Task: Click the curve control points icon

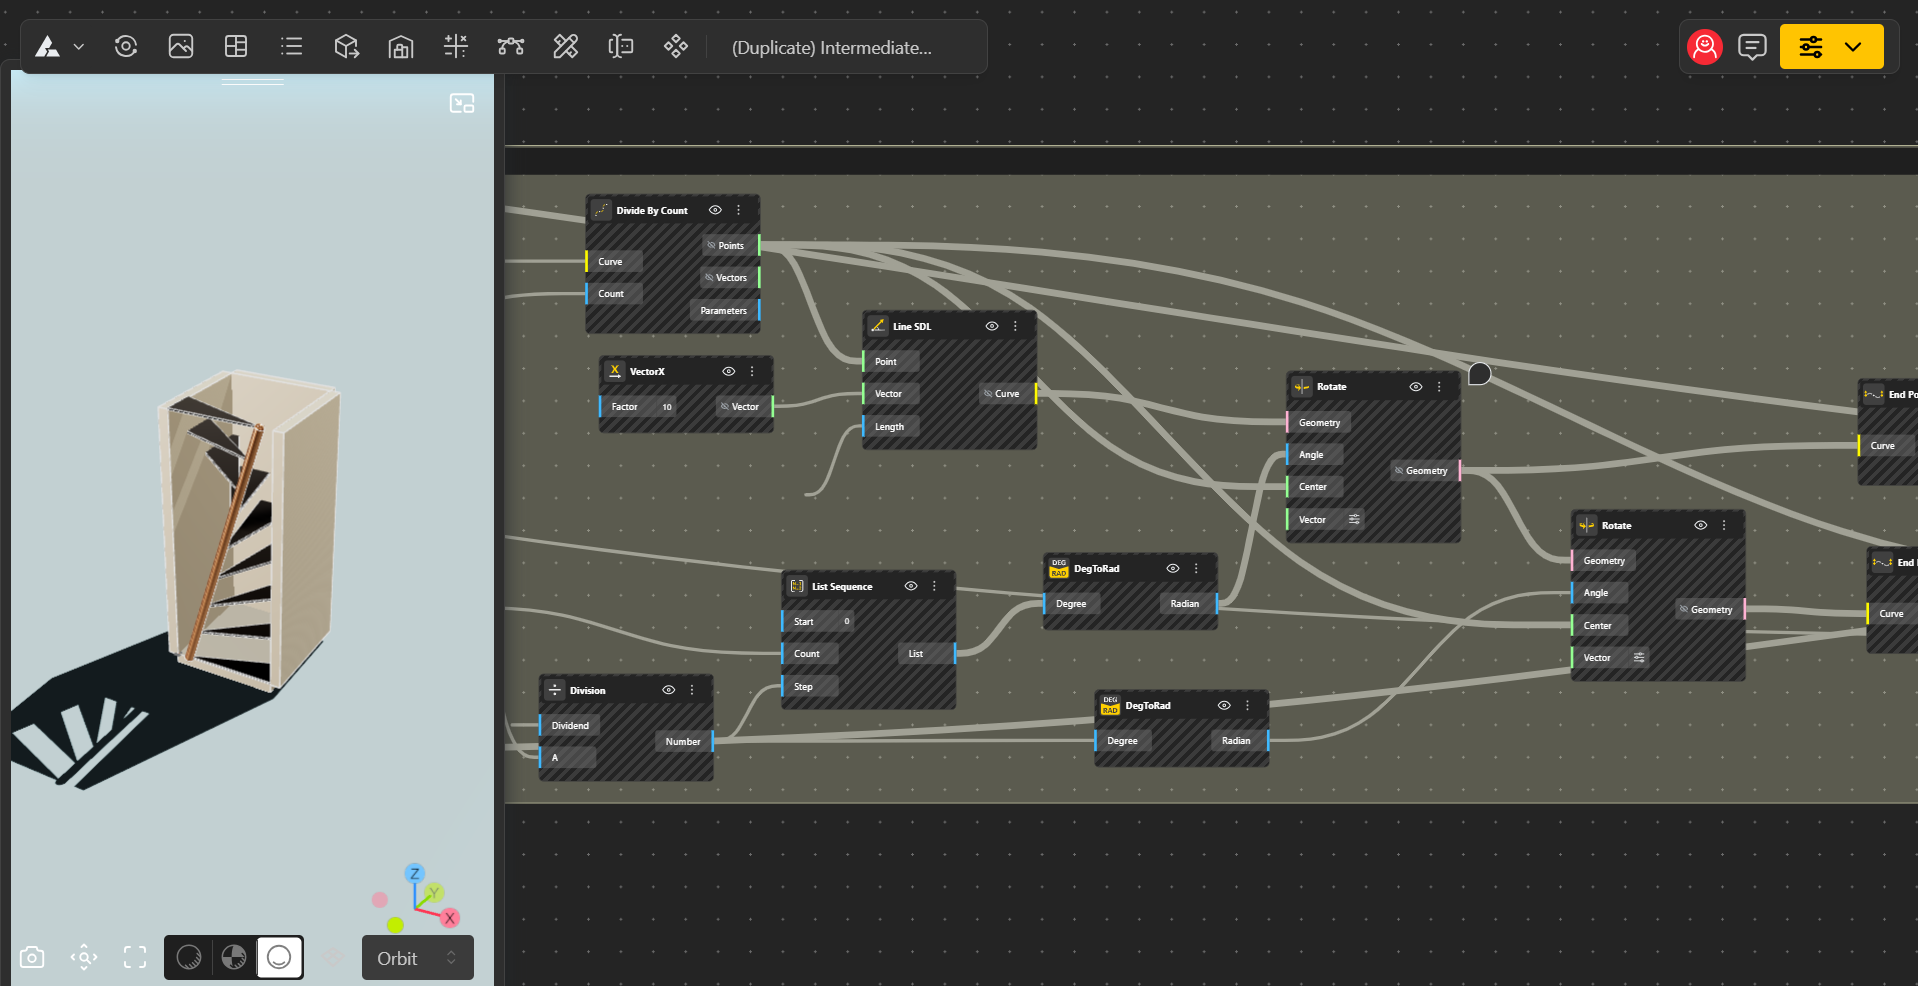Action: tap(511, 47)
